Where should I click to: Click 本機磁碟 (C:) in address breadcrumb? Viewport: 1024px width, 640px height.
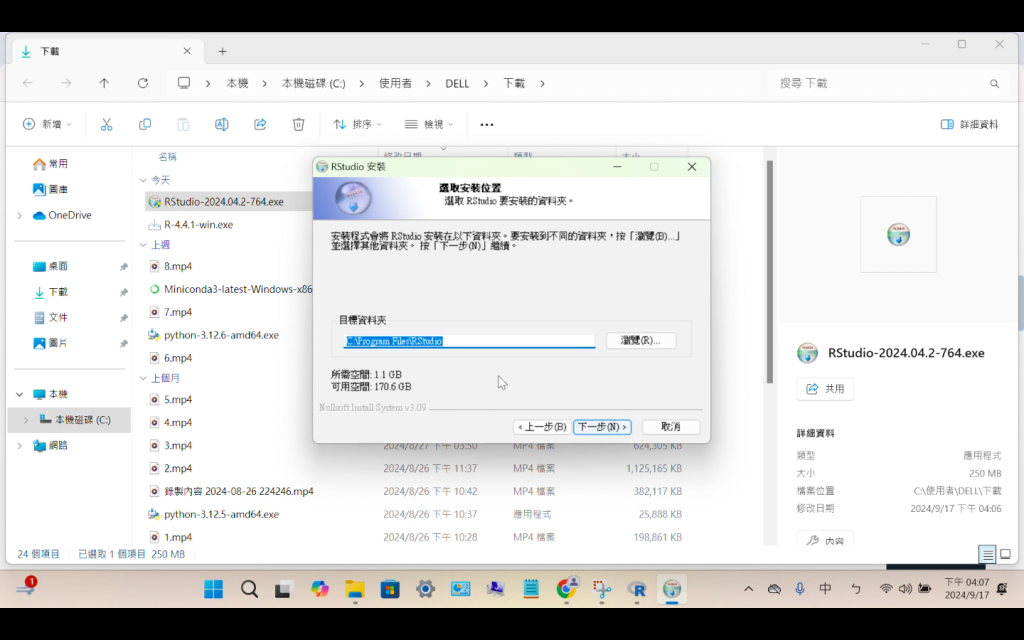pyautogui.click(x=313, y=84)
